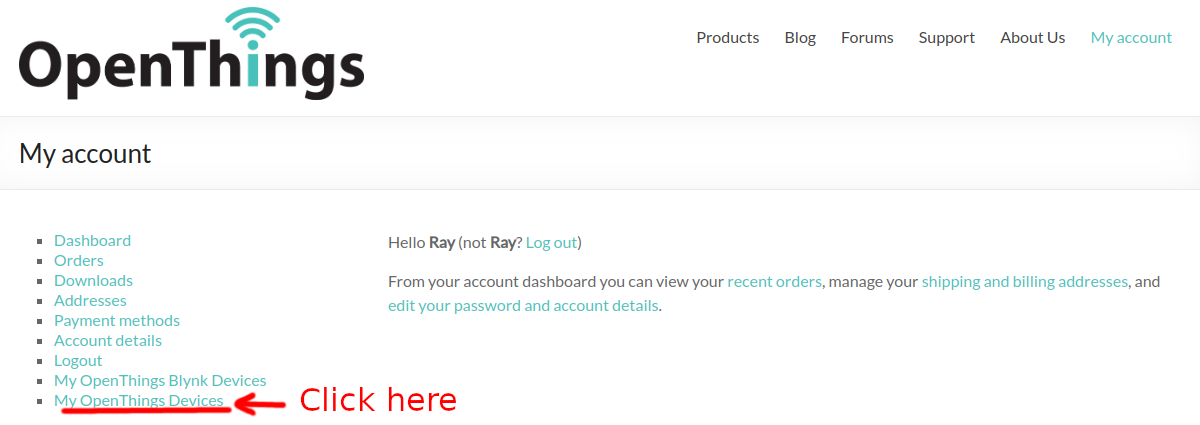Open Dashboard in the account sidebar
The width and height of the screenshot is (1200, 425).
tap(92, 241)
